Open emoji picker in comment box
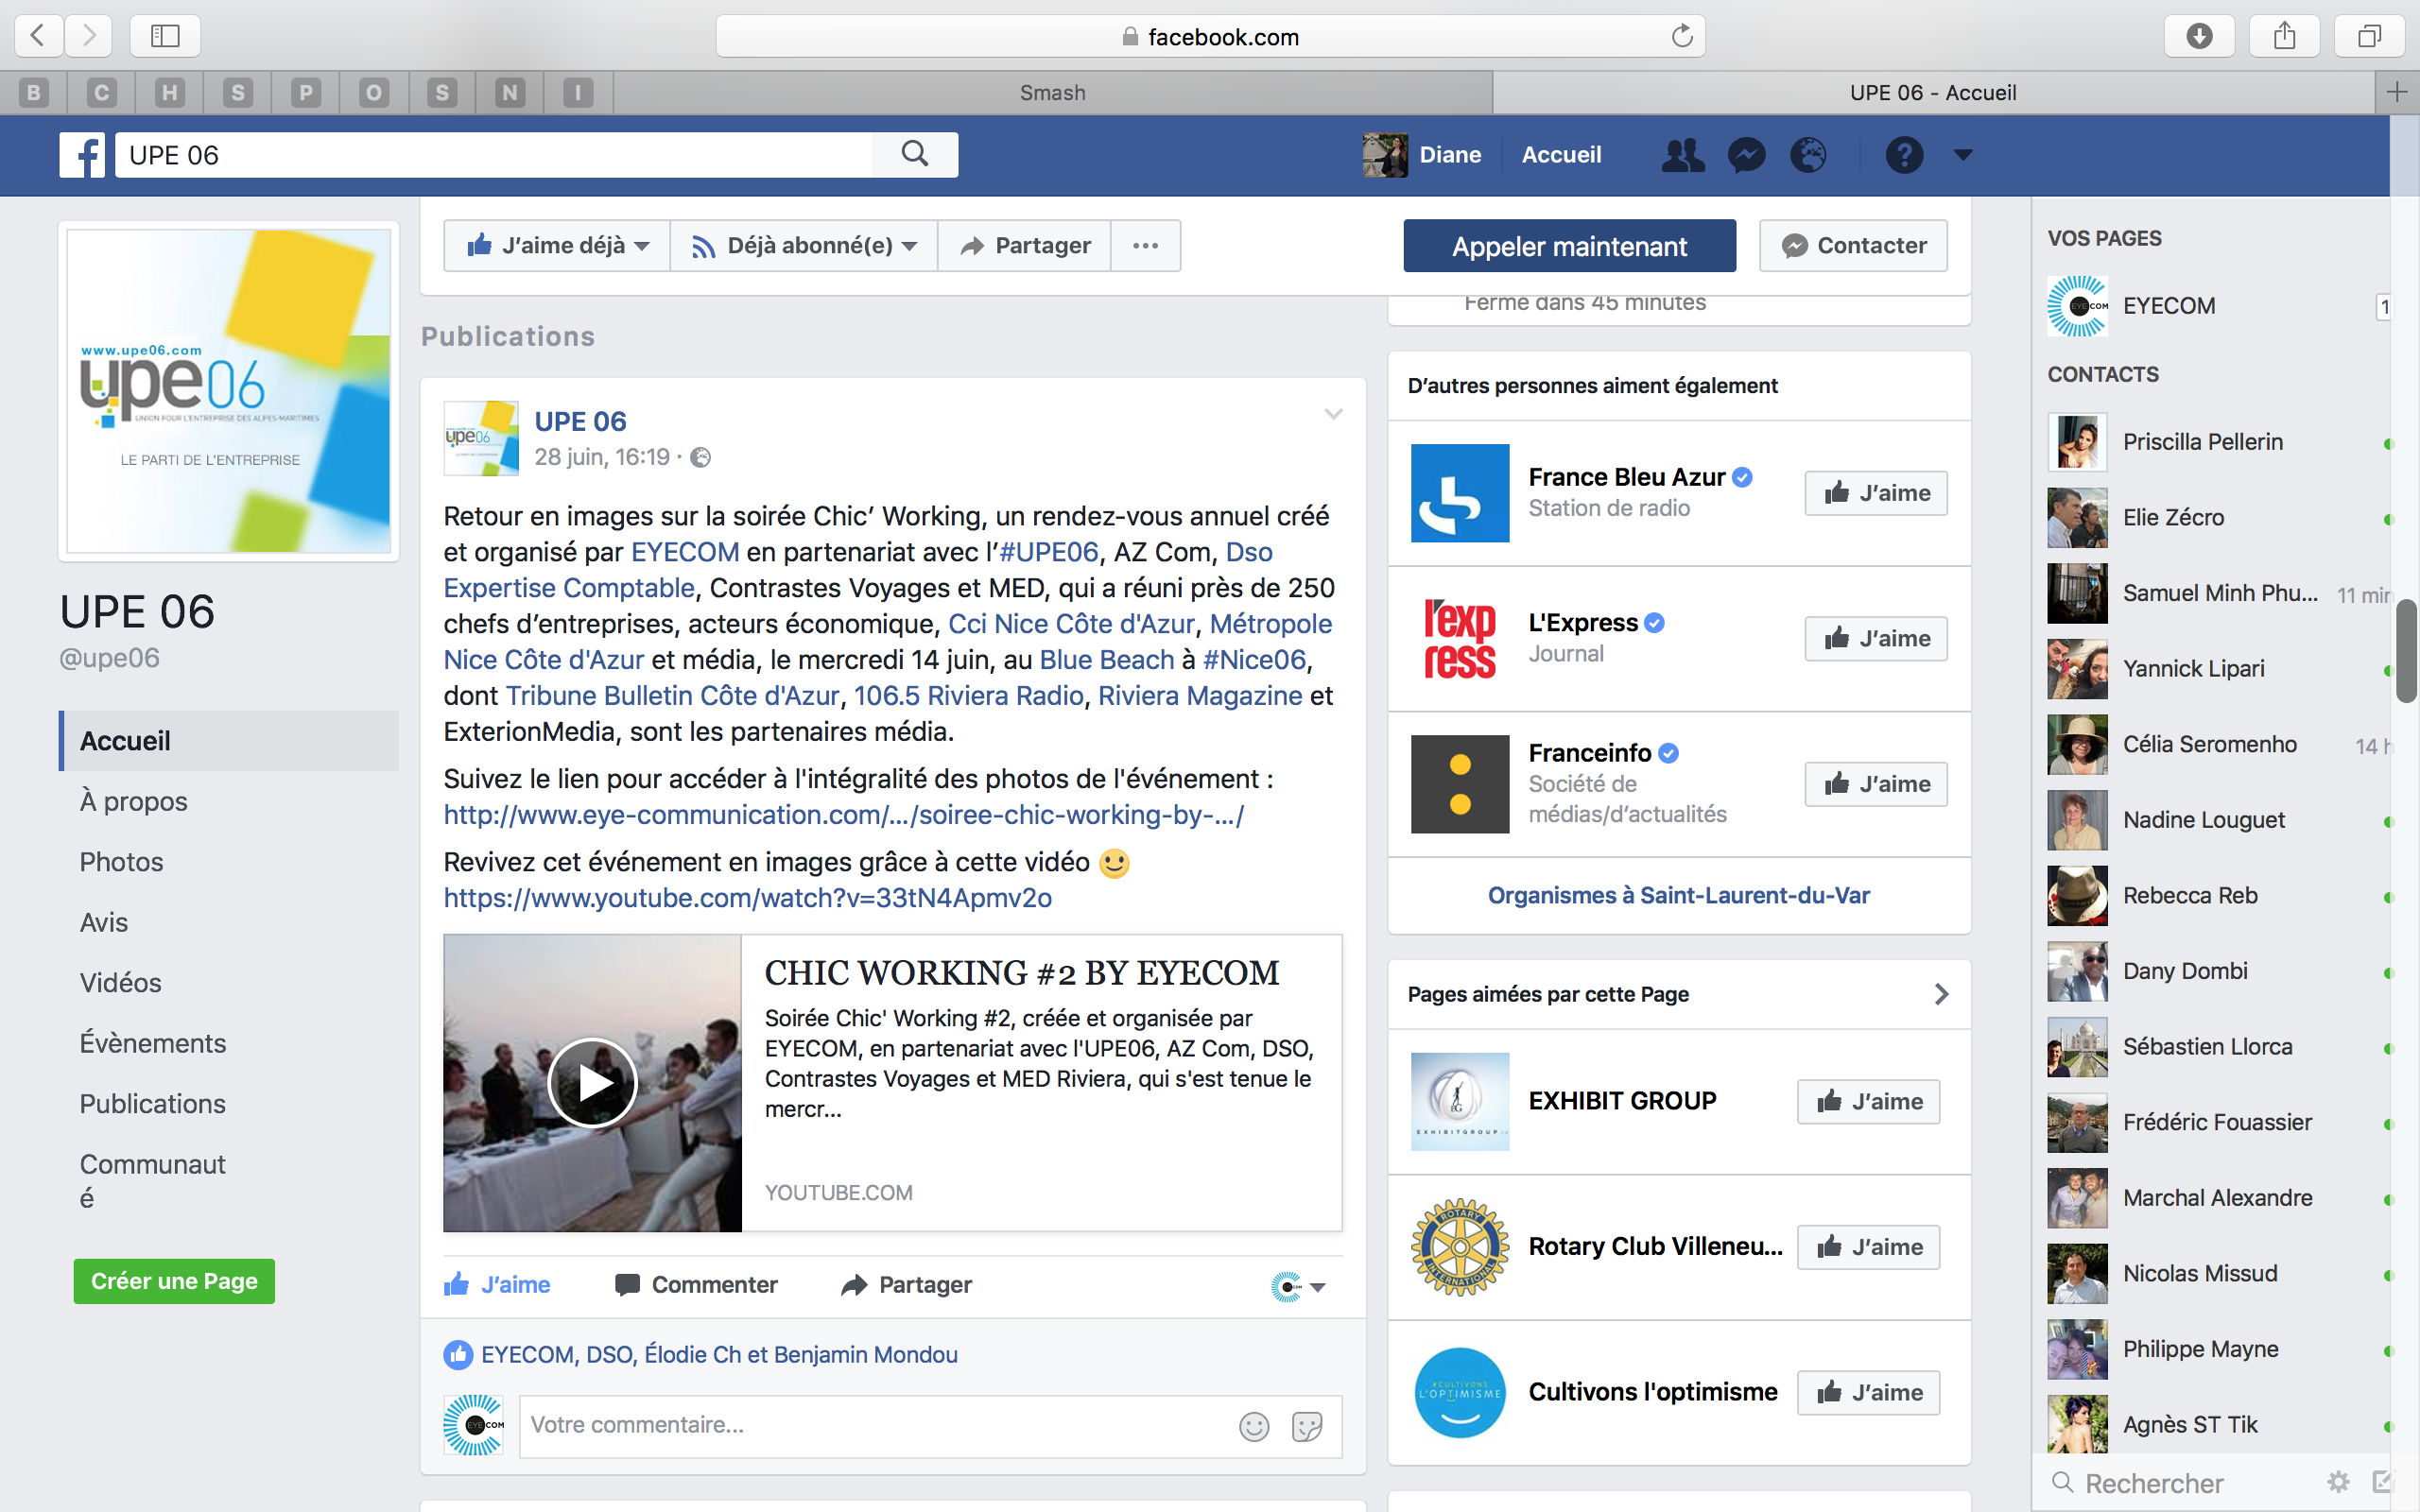 (x=1253, y=1426)
